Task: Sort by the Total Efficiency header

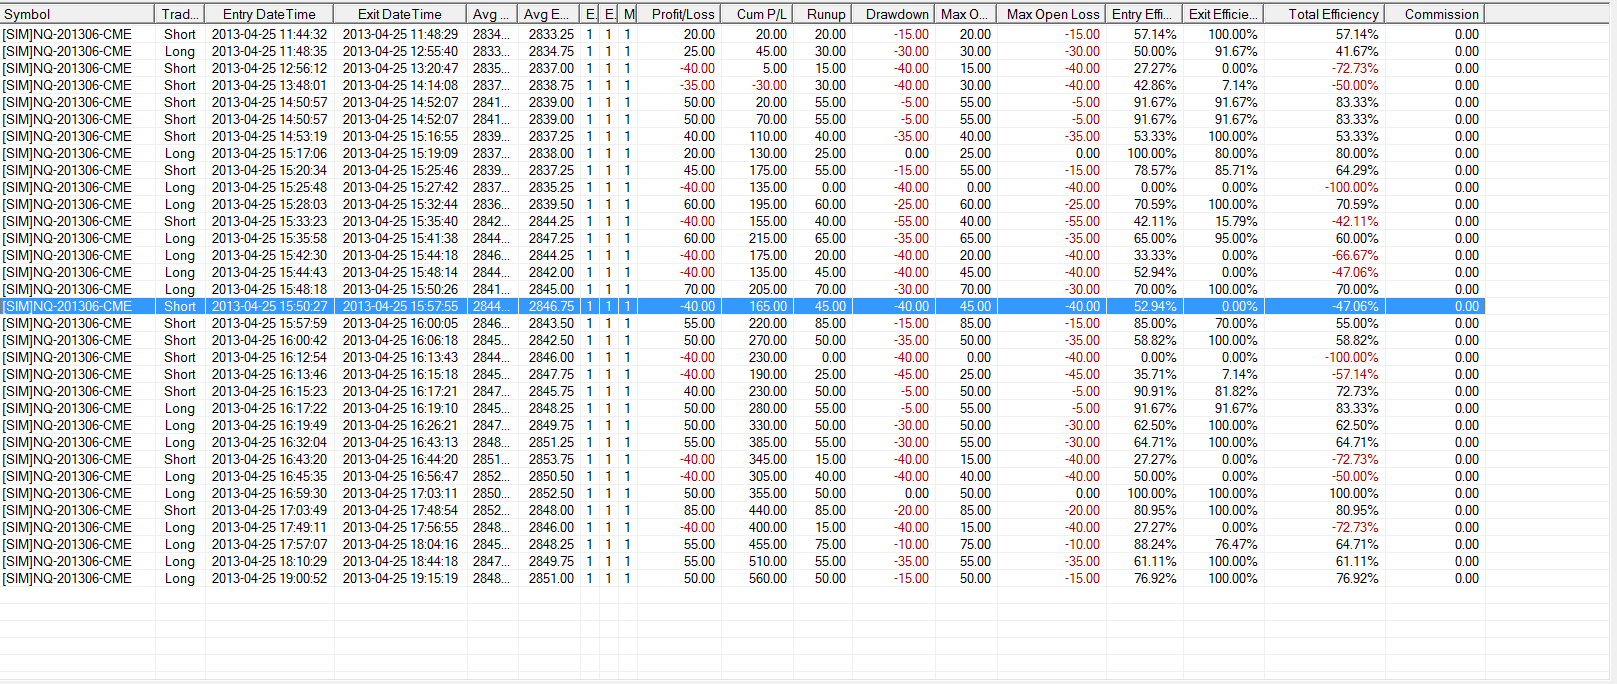Action: click(x=1324, y=14)
